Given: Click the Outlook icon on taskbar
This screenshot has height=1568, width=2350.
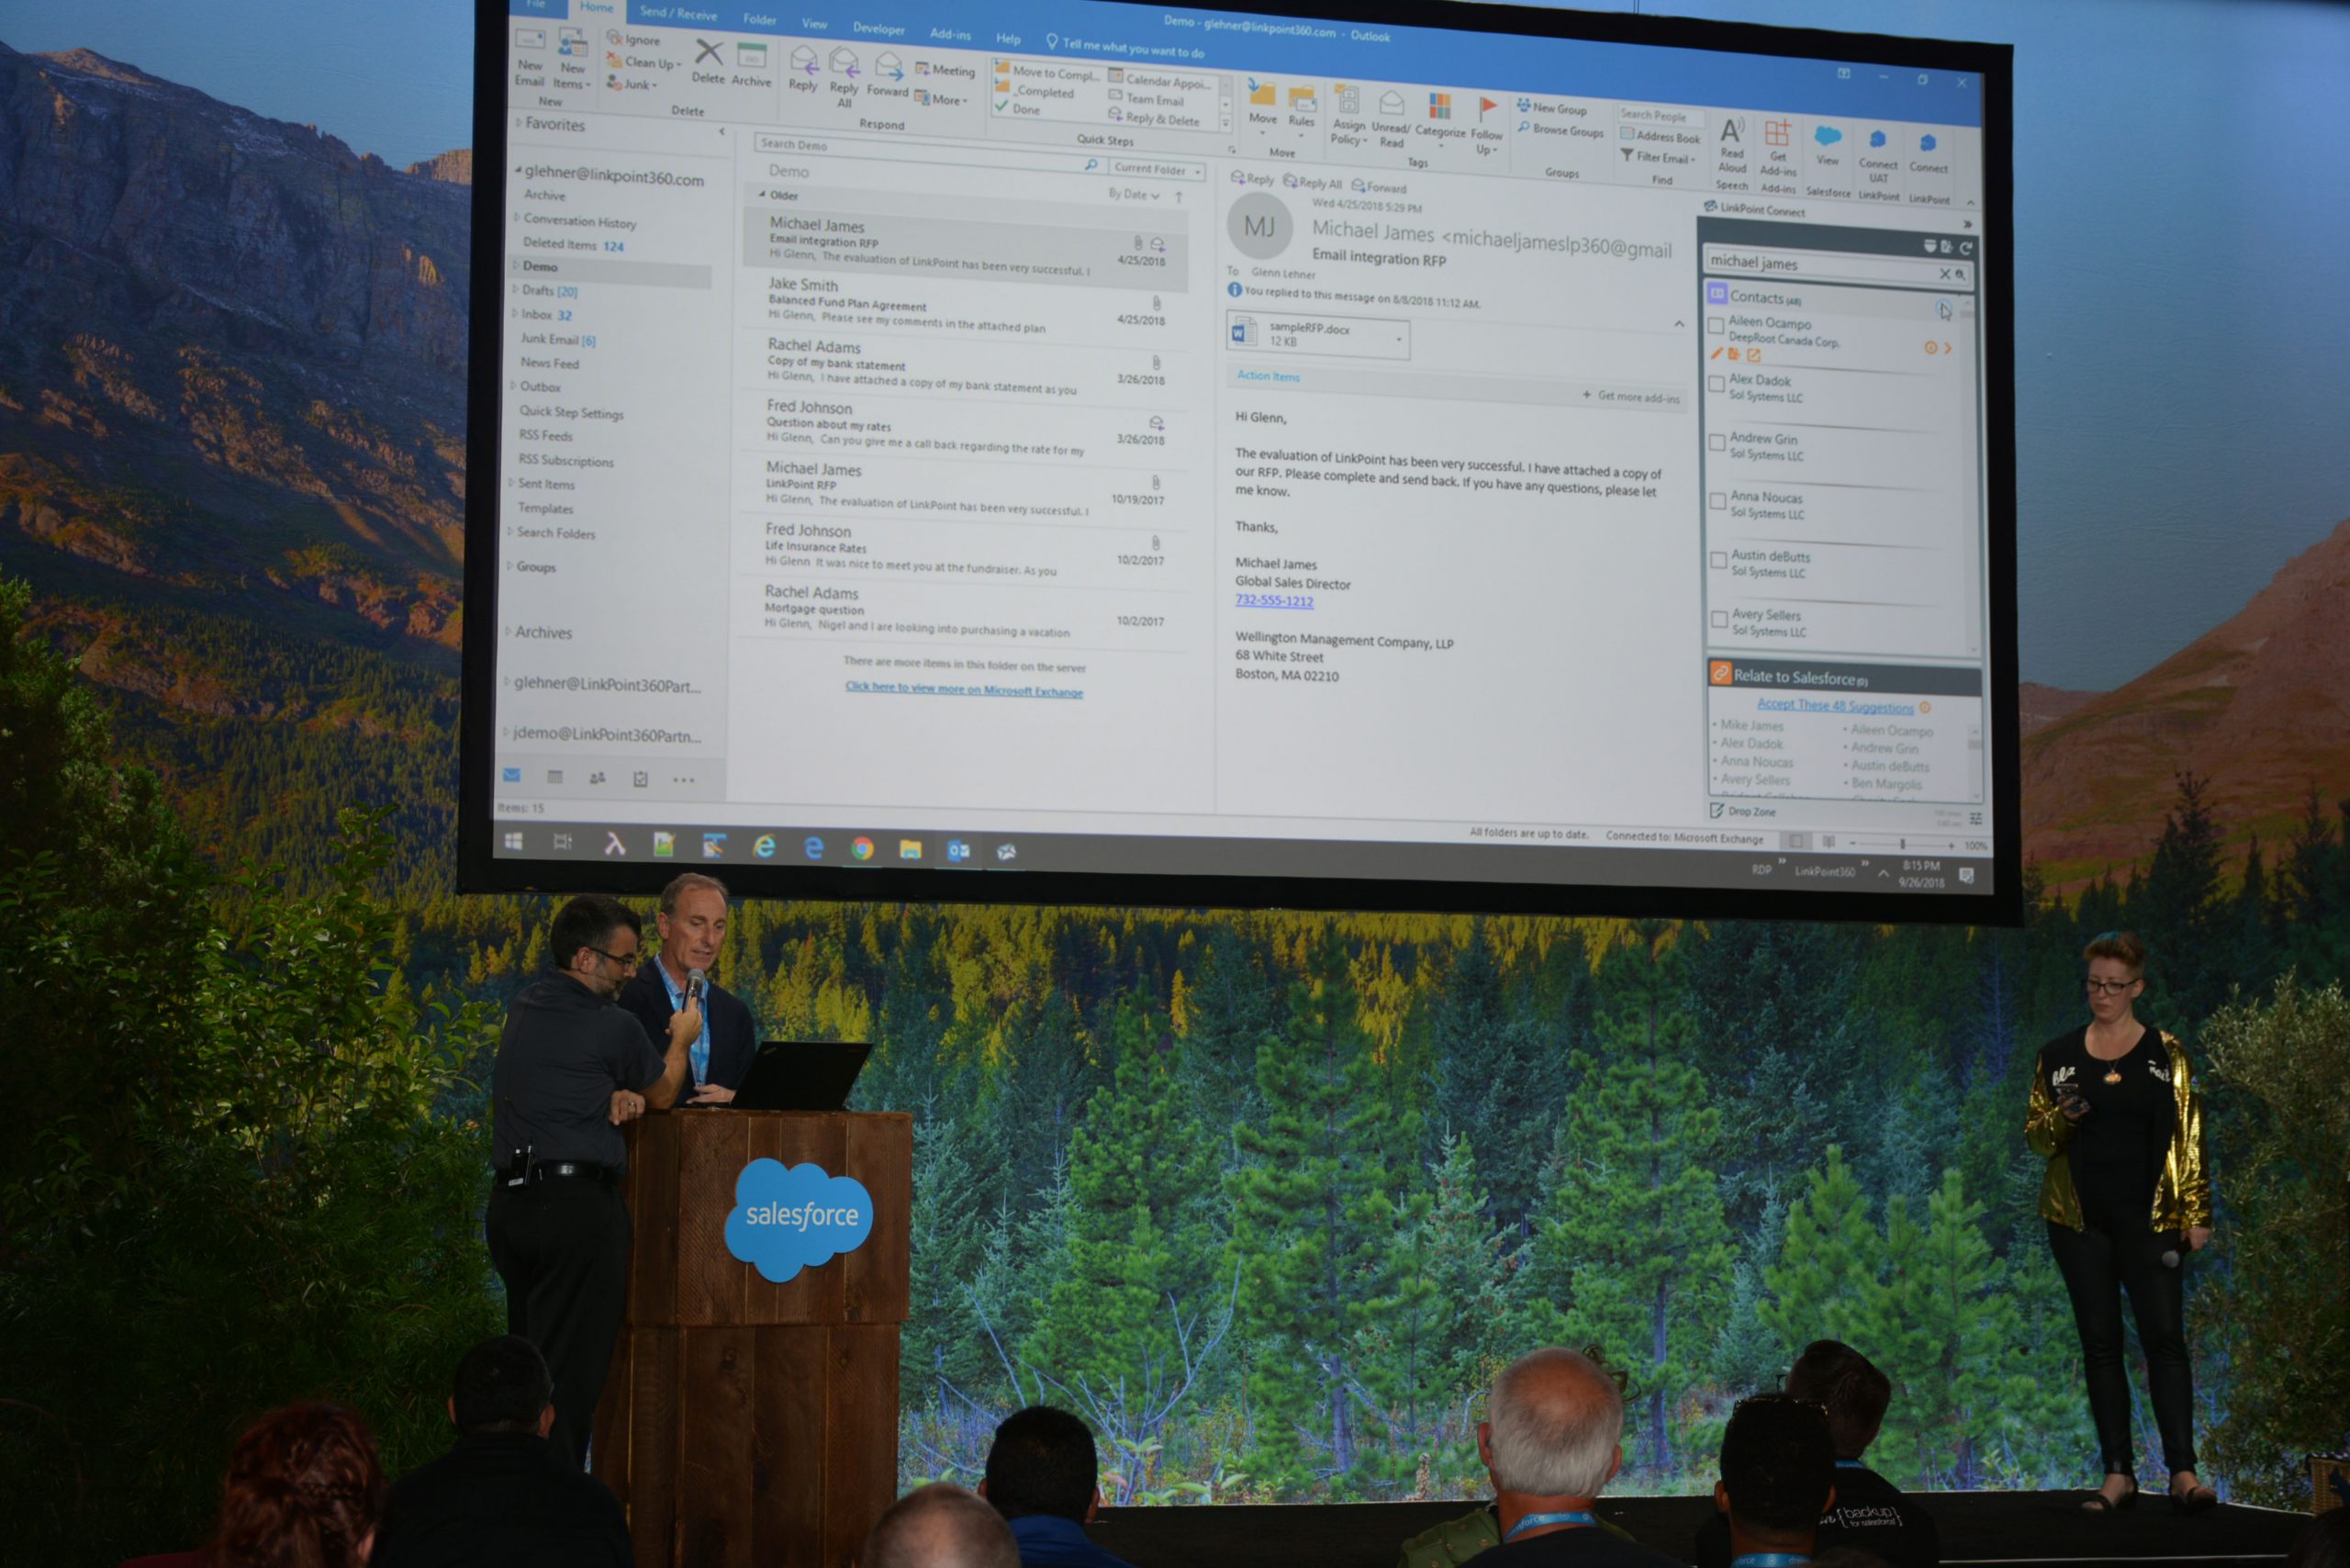Looking at the screenshot, I should tap(958, 851).
